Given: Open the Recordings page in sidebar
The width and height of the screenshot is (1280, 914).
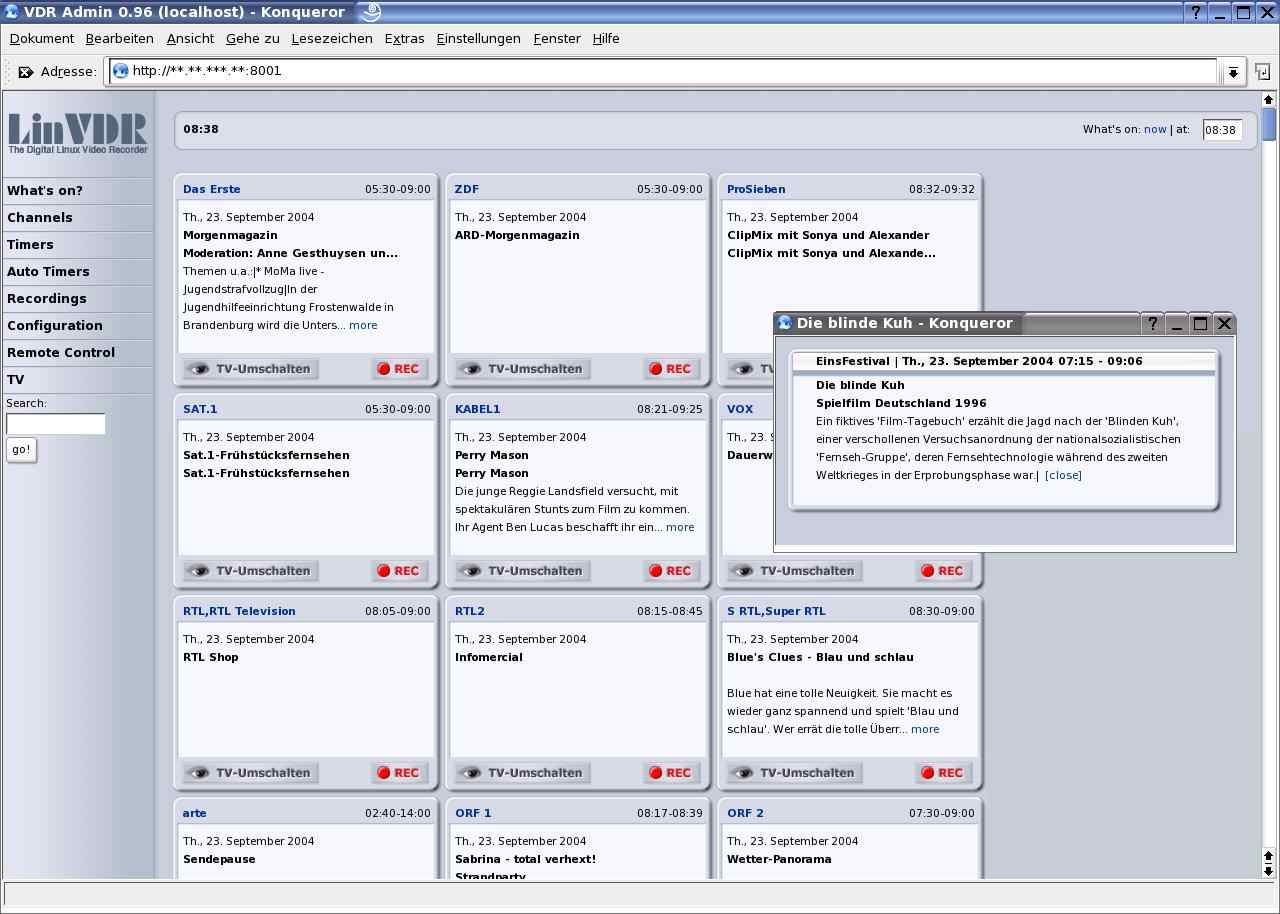Looking at the screenshot, I should [x=47, y=299].
